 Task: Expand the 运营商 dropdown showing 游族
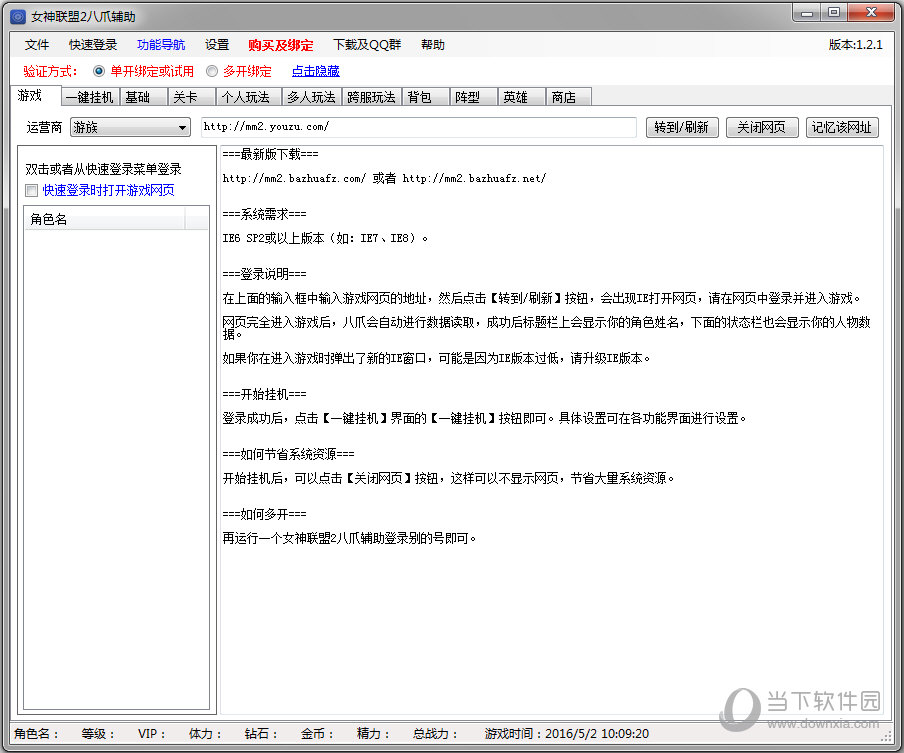[x=130, y=127]
